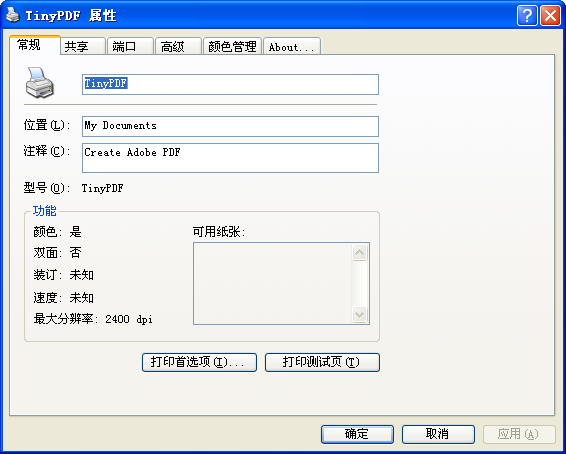
Task: Click the 双面: 否 text
Action: click(57, 253)
